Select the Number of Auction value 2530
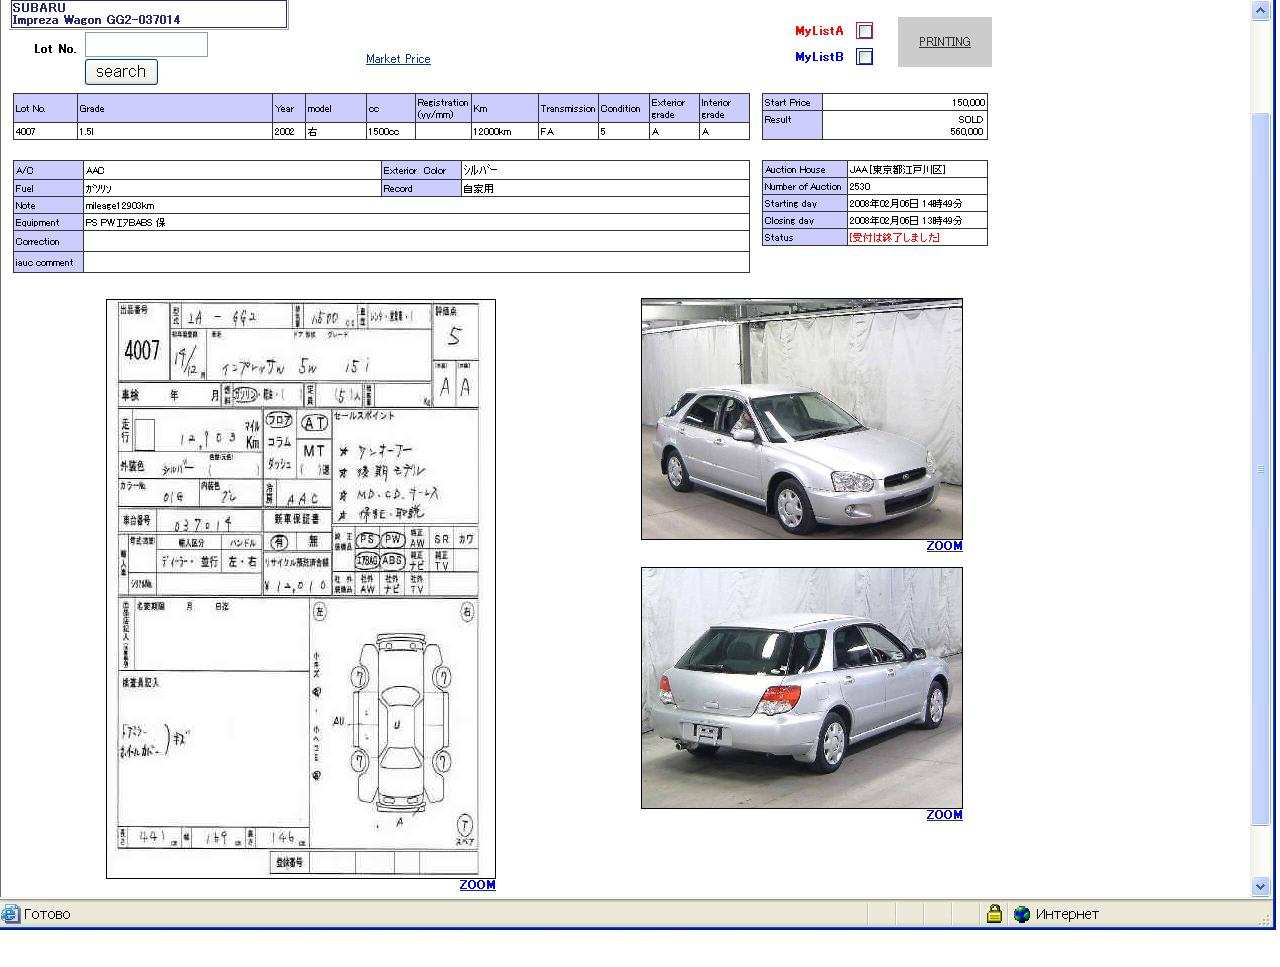 917,187
